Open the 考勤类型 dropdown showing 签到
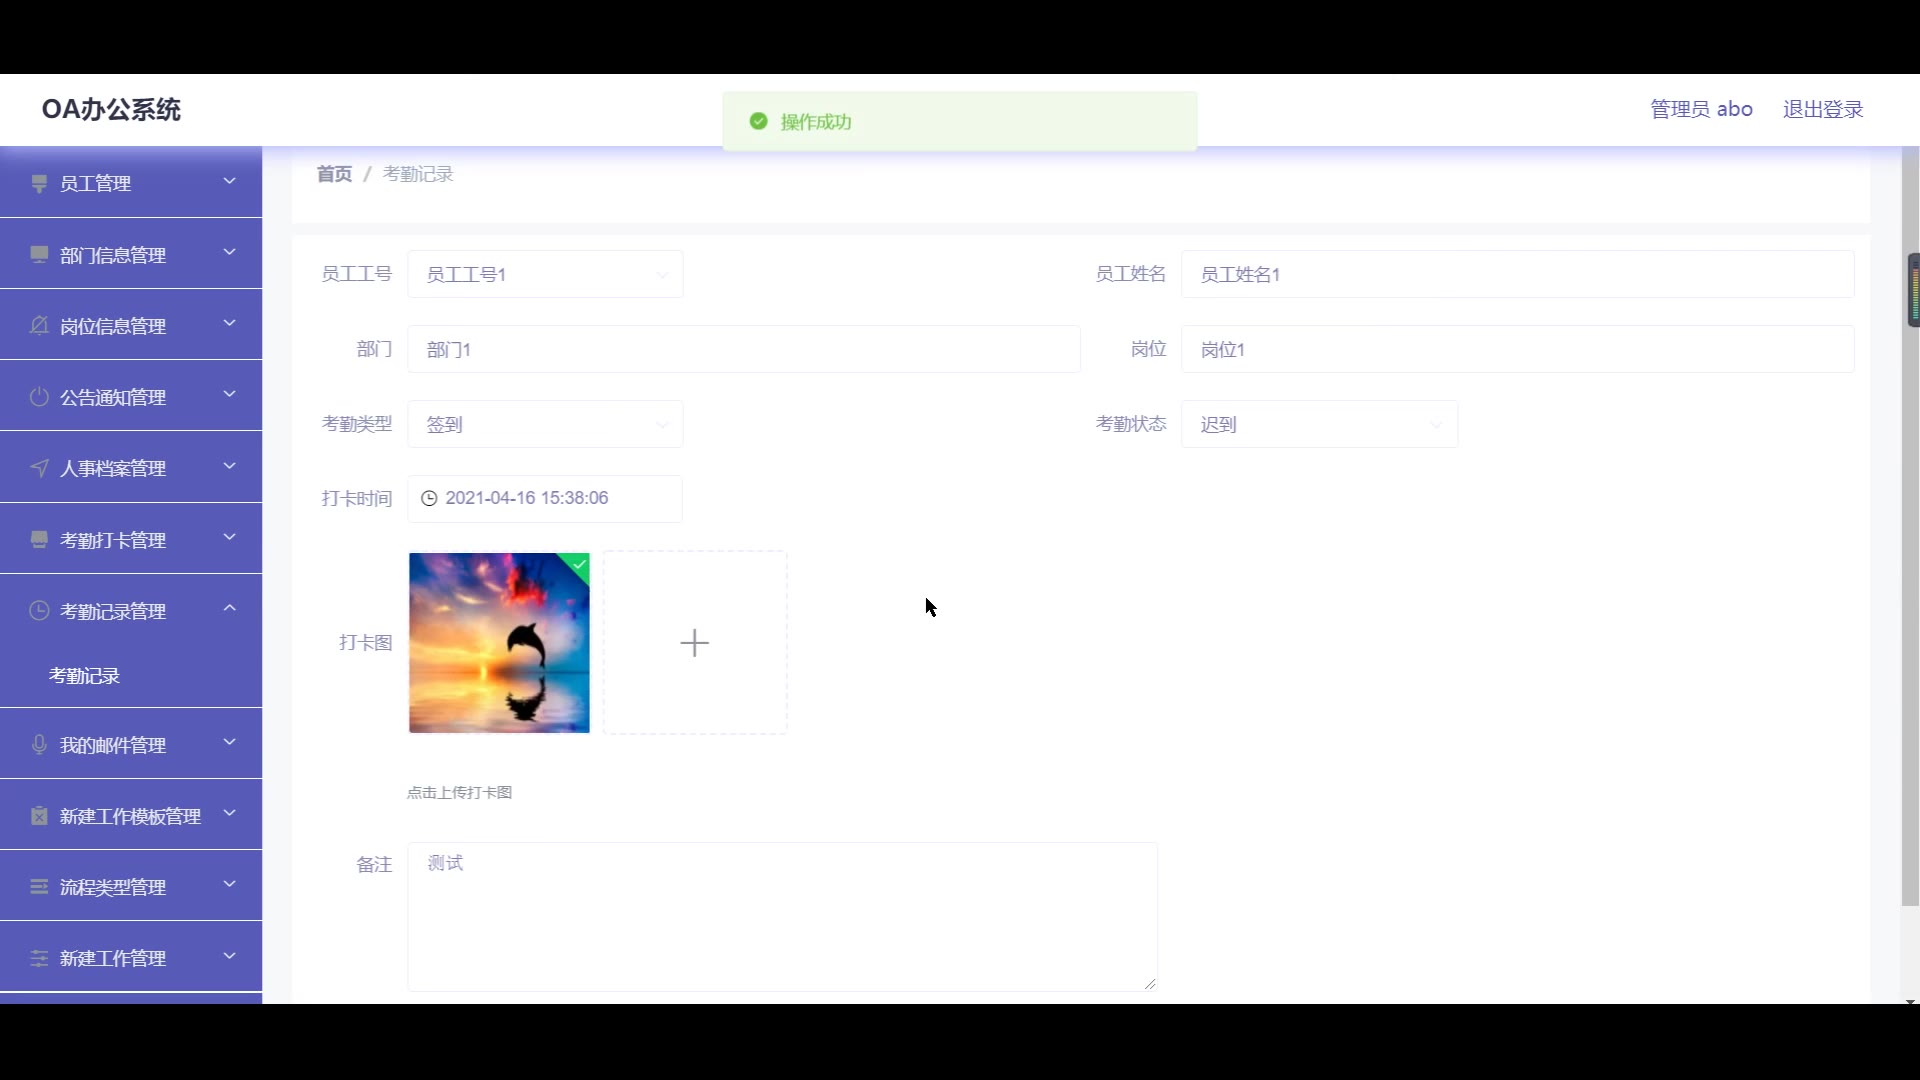 click(x=545, y=424)
